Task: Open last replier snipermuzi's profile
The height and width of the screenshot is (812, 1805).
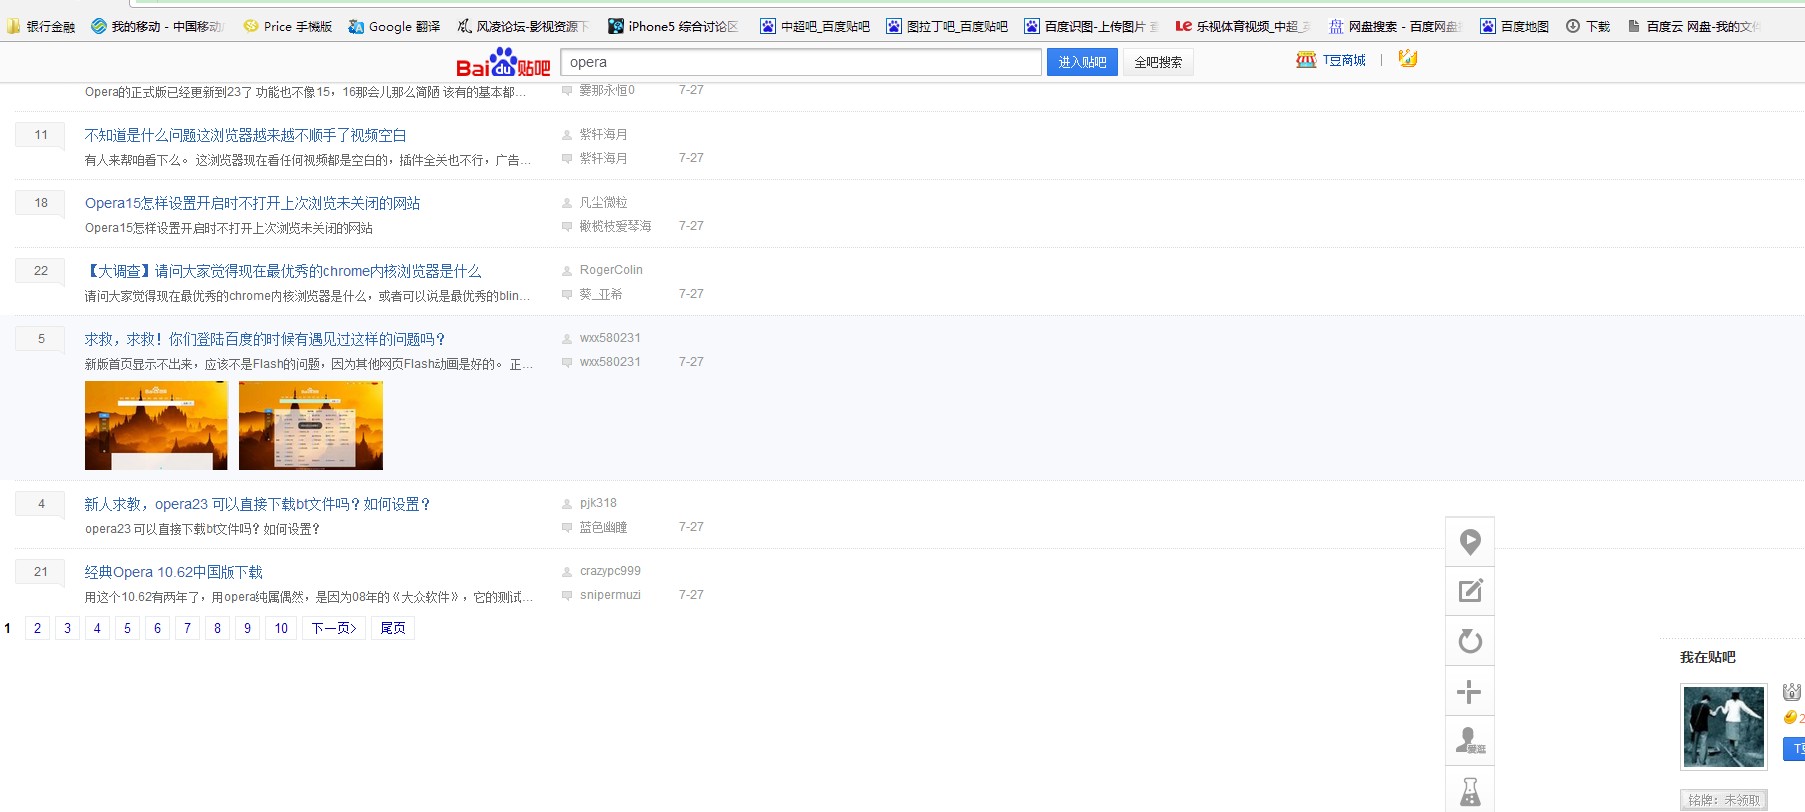Action: coord(610,595)
